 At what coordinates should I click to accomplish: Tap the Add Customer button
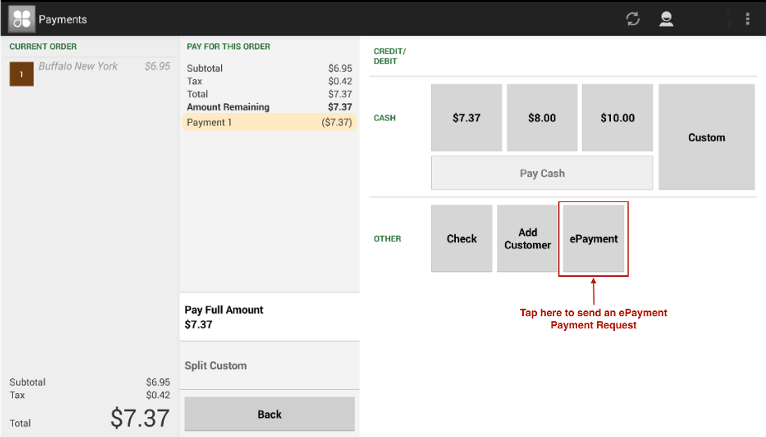coord(527,239)
